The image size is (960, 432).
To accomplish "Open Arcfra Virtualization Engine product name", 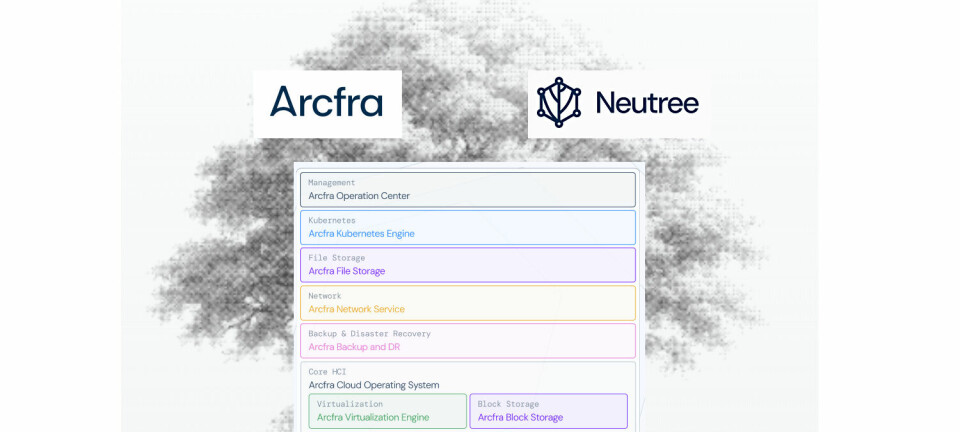I will (373, 417).
